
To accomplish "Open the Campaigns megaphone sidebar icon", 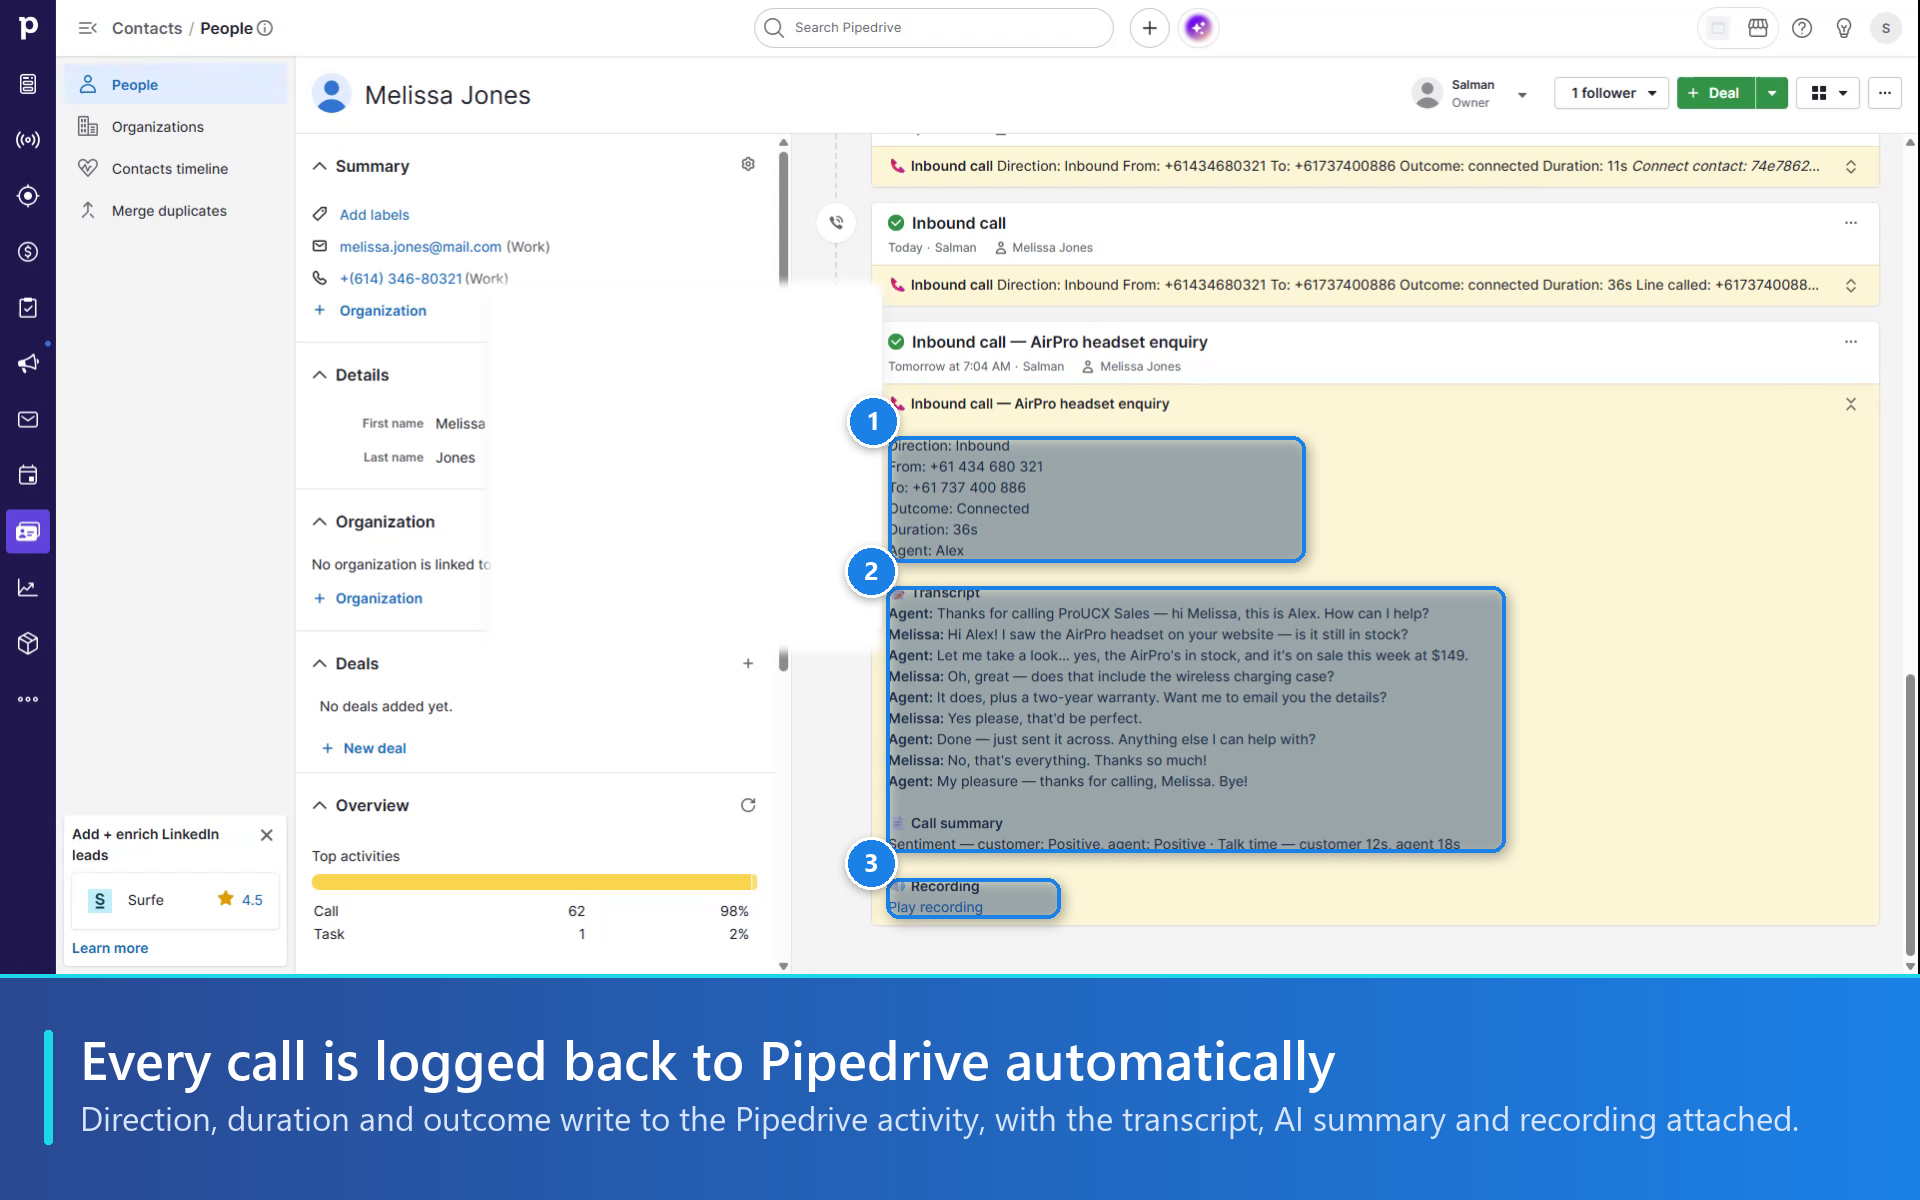I will 28,363.
